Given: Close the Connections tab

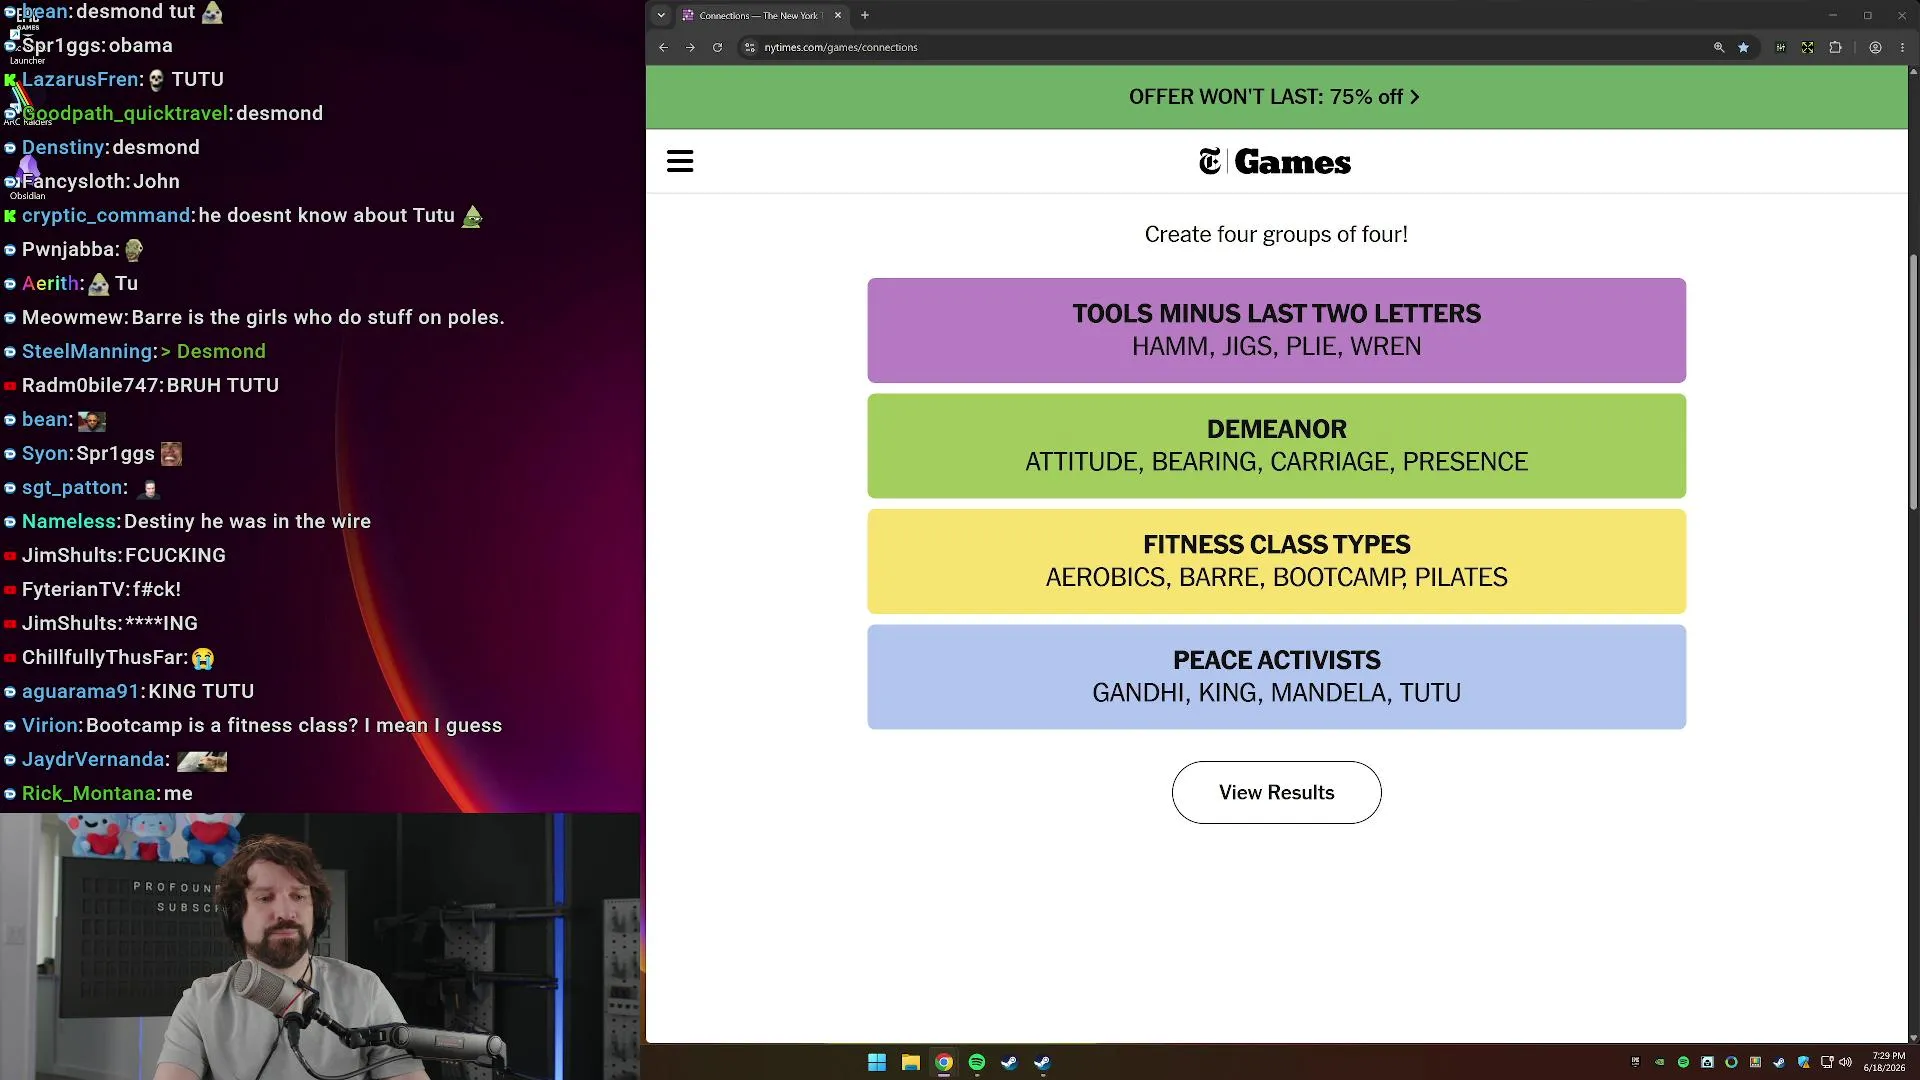Looking at the screenshot, I should 838,15.
